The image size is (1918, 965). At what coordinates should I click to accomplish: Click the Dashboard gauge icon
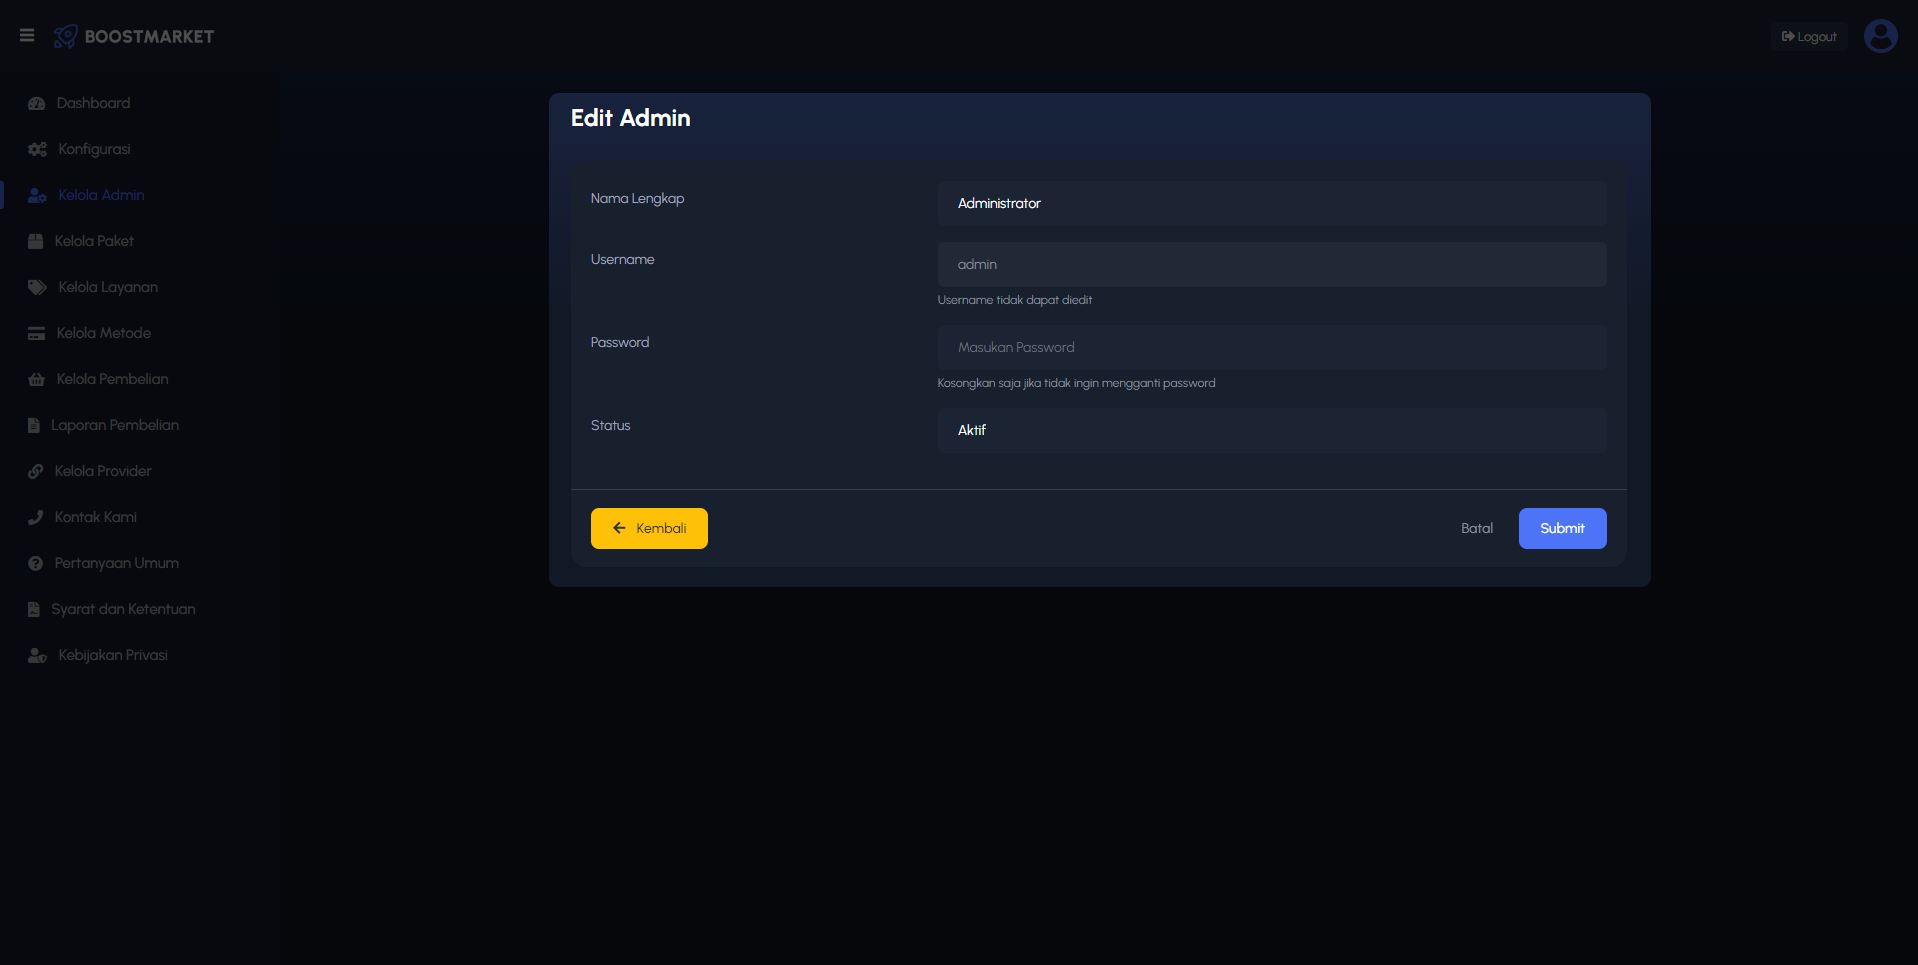[37, 104]
